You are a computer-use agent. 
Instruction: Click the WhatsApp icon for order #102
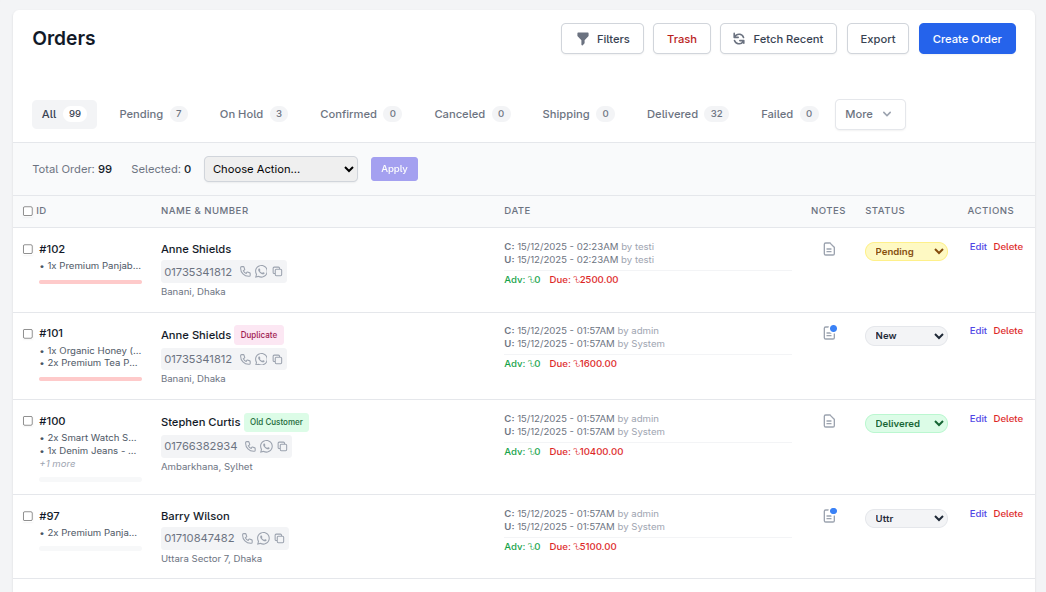261,272
